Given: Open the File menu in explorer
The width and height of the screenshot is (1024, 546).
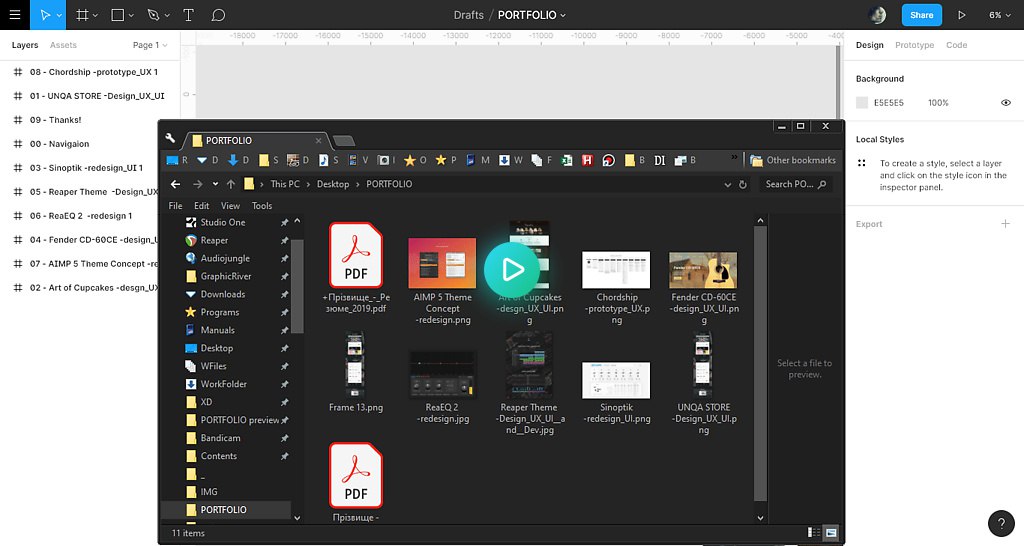Looking at the screenshot, I should (175, 206).
